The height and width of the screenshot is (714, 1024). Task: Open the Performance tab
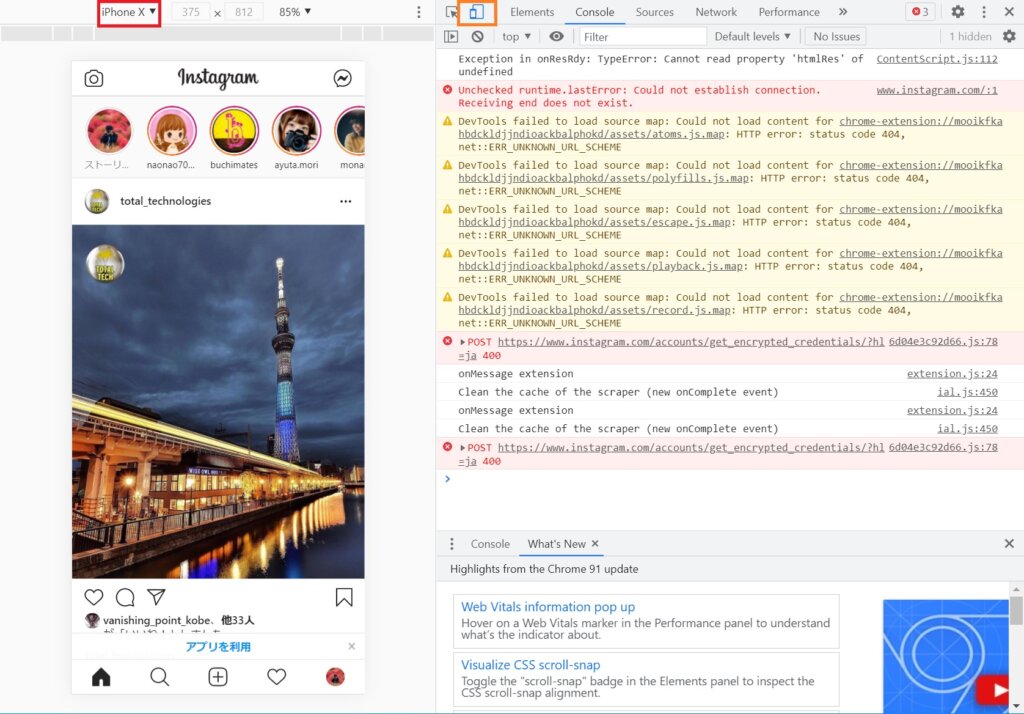click(x=789, y=12)
